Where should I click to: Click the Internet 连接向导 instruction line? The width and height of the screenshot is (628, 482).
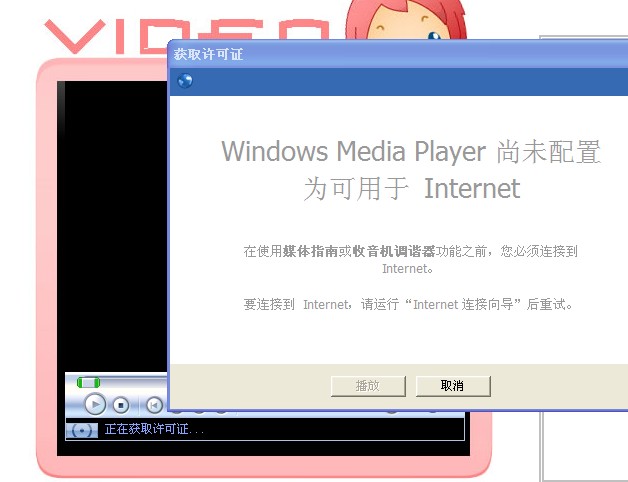tap(408, 305)
